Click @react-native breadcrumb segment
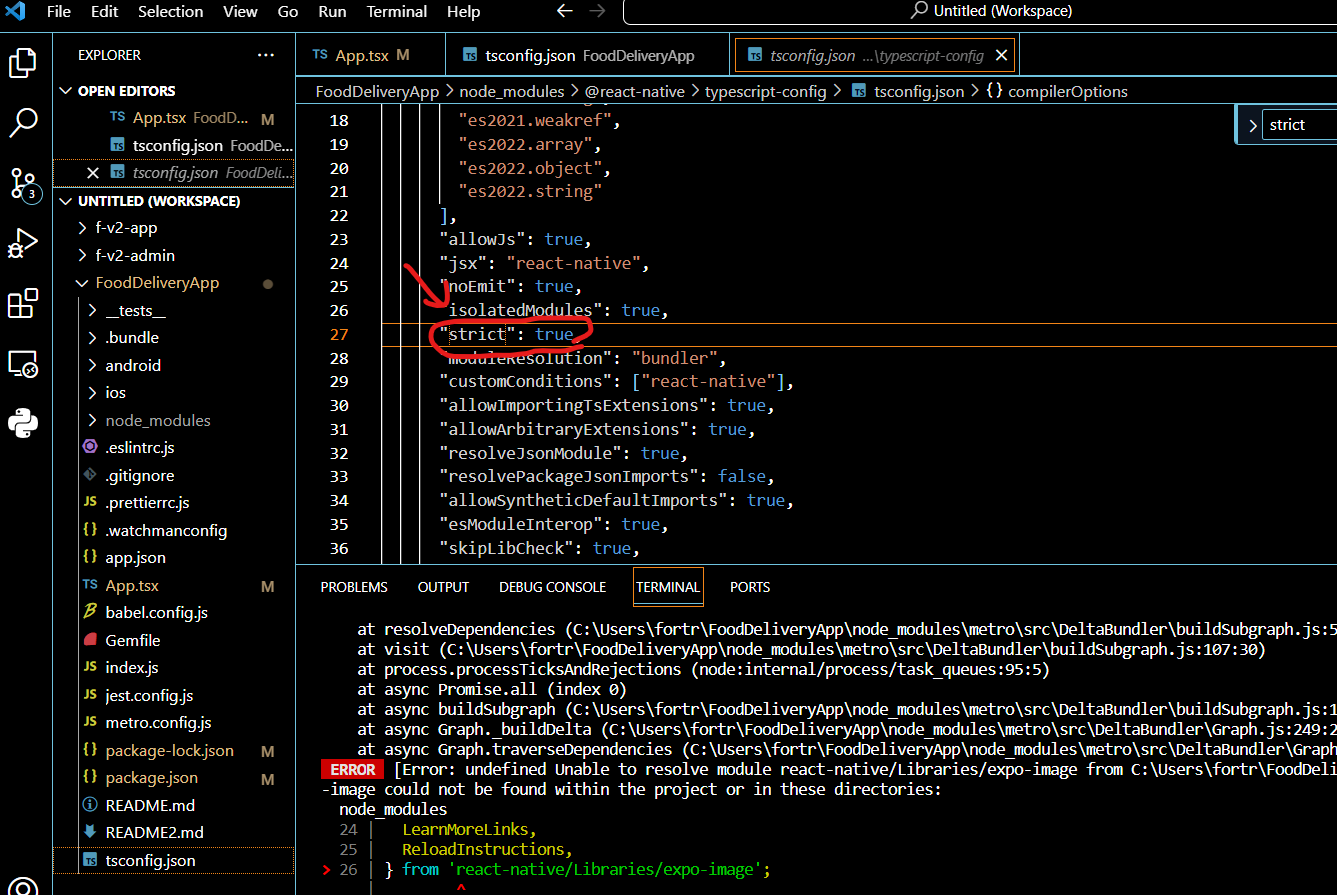Image resolution: width=1337 pixels, height=895 pixels. pyautogui.click(x=635, y=91)
